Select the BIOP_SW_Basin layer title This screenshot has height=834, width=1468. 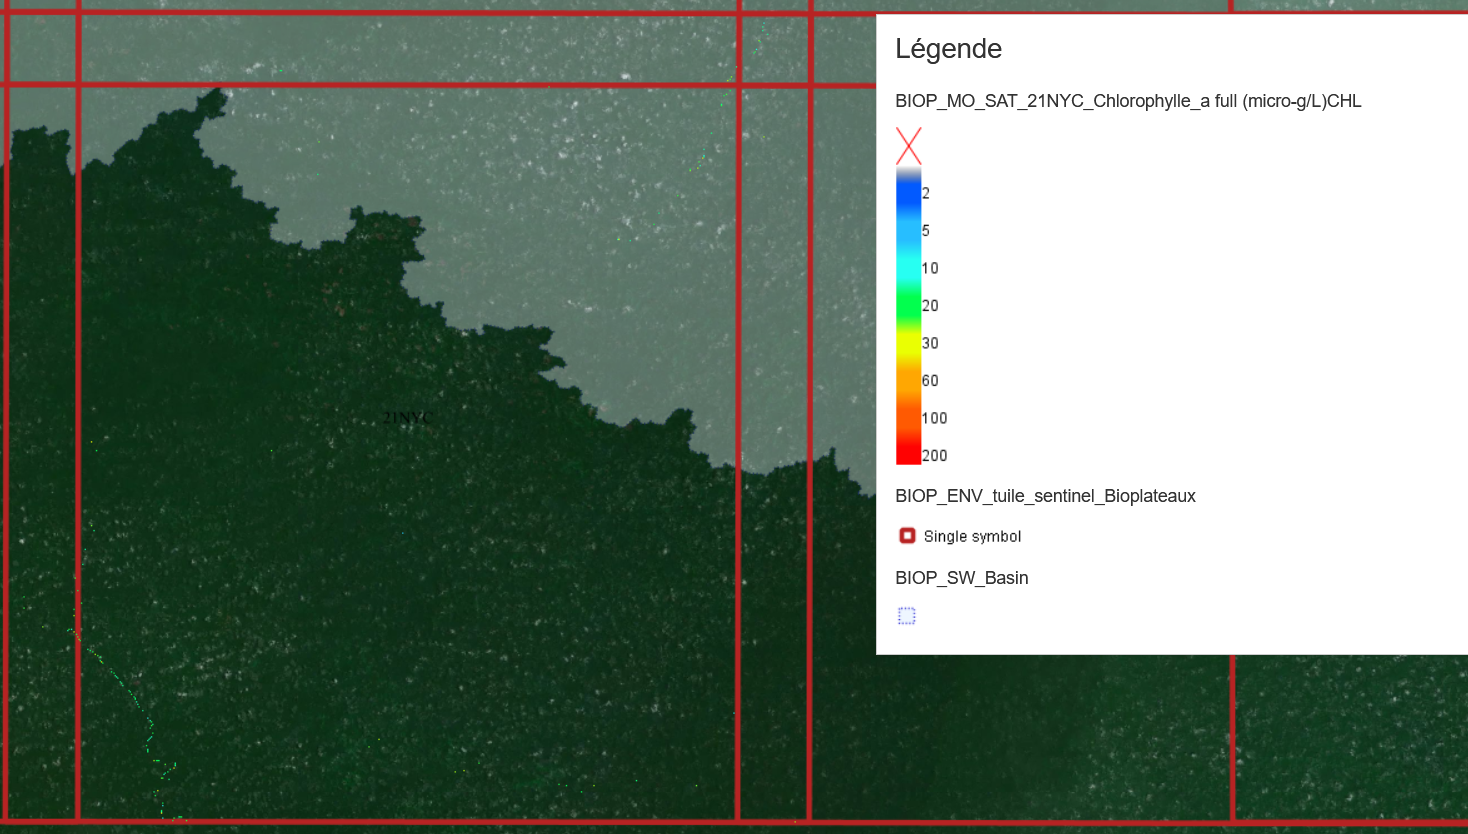(961, 578)
